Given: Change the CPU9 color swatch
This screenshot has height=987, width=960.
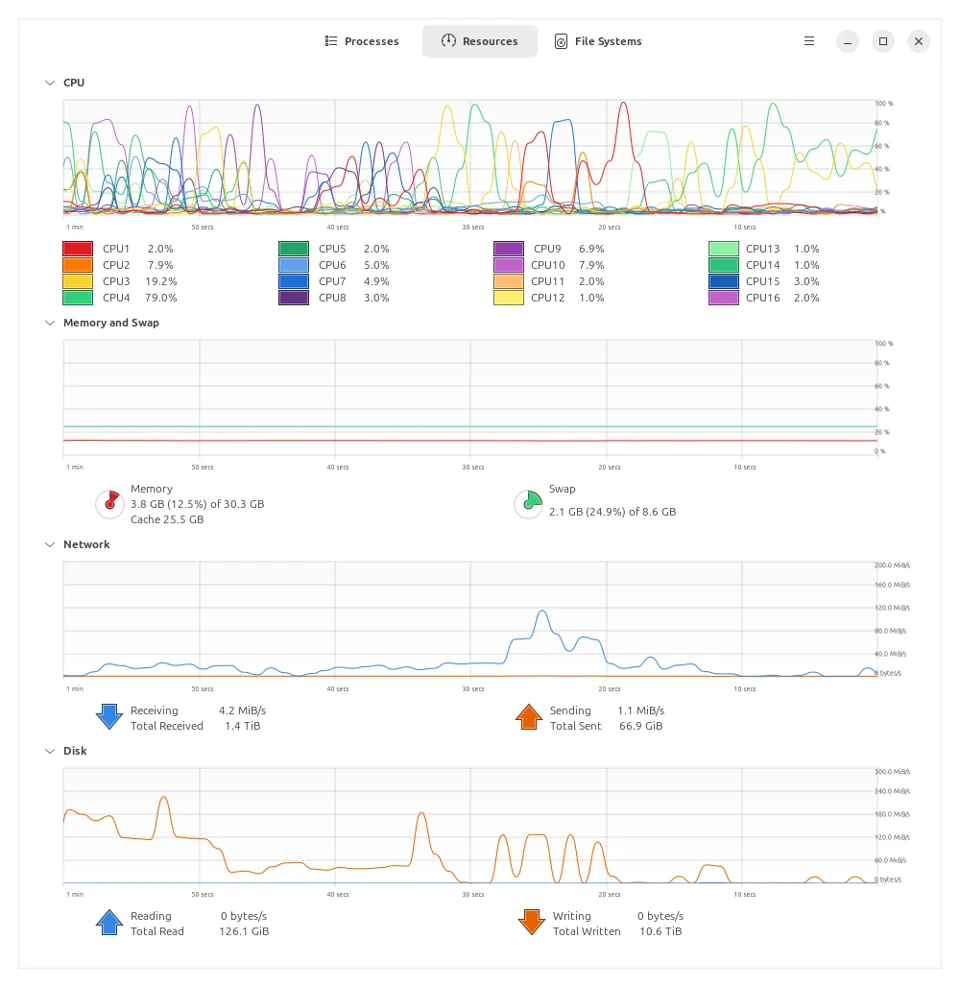Looking at the screenshot, I should [509, 249].
